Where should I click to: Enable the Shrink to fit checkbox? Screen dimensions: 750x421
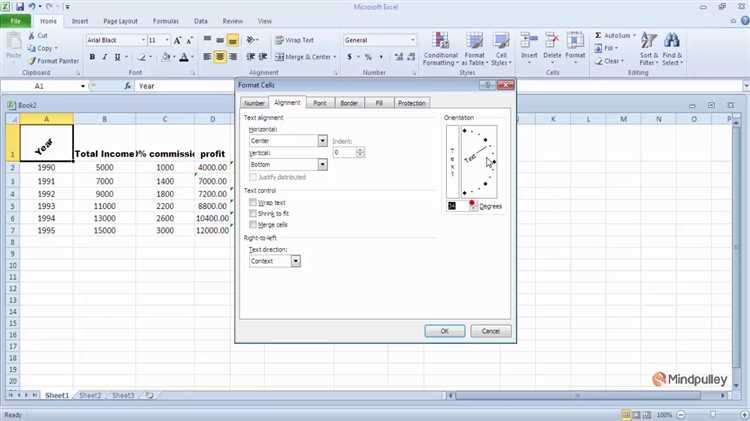coord(253,213)
